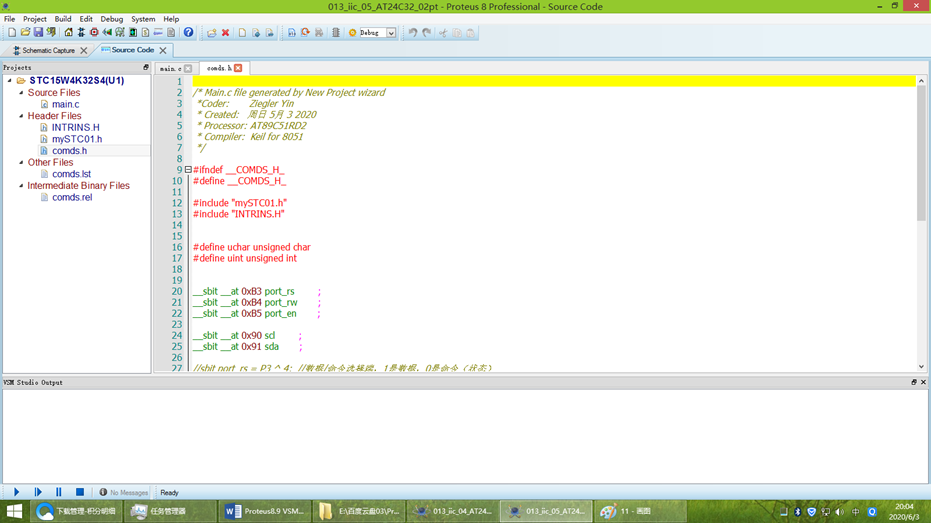Click the Paste icon in toolbar
931x524 pixels.
click(x=470, y=33)
